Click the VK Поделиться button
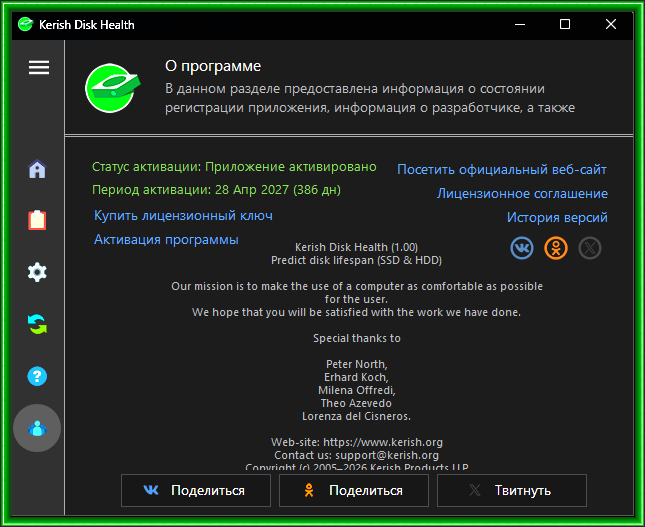 [x=196, y=490]
